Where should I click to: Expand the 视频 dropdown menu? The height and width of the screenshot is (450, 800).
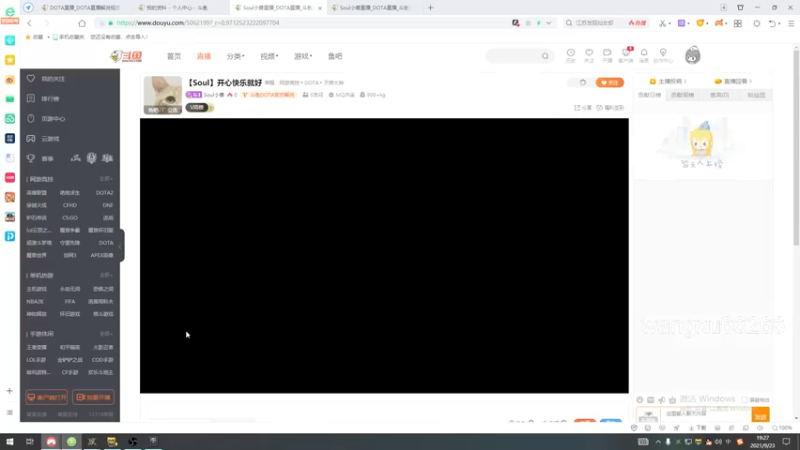tap(269, 56)
